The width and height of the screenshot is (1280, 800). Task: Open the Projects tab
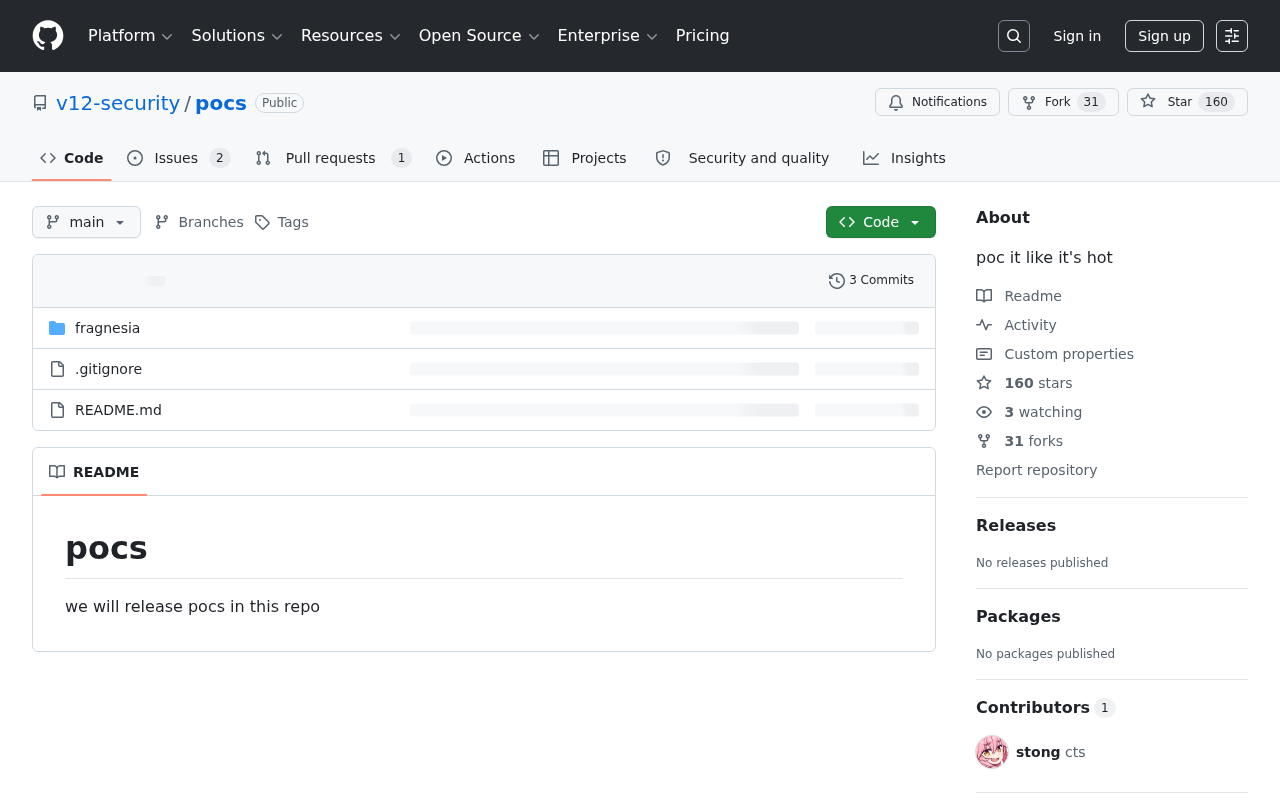(585, 158)
